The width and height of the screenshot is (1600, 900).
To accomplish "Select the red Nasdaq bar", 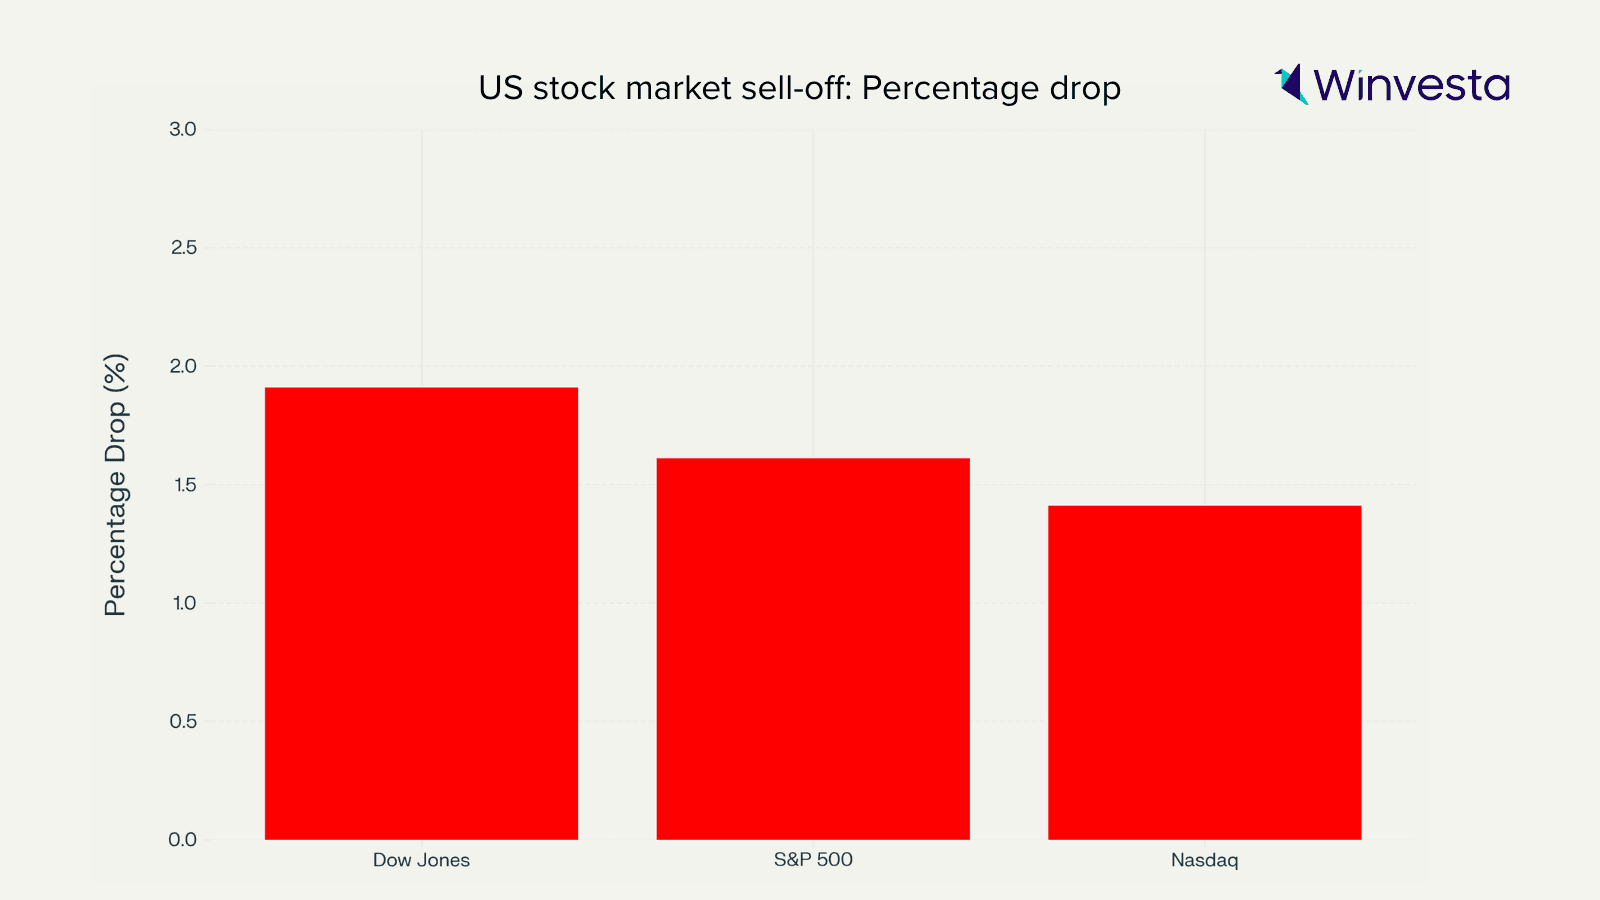I will (x=1204, y=672).
